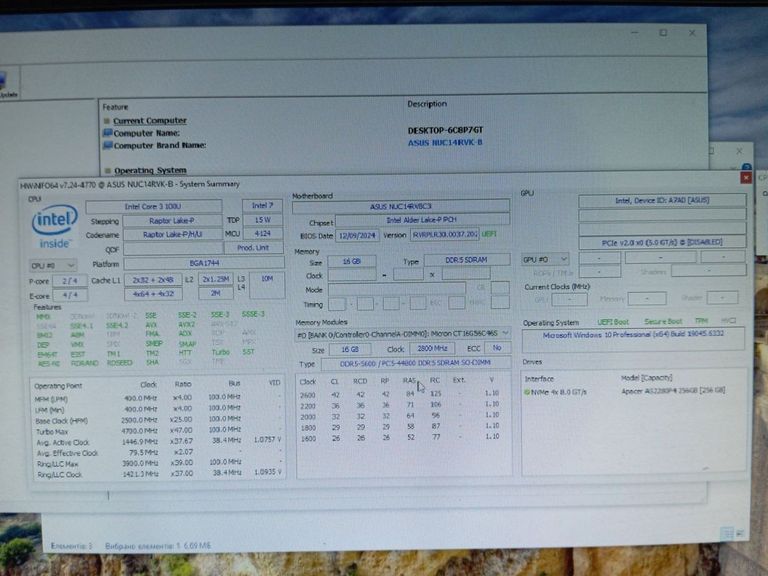Click the ASUS NUC14RVK-B brand name link
The height and width of the screenshot is (576, 768).
(x=445, y=143)
